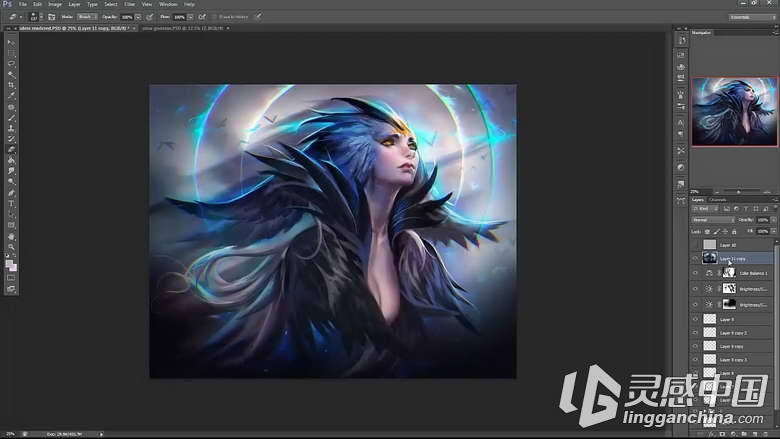Viewport: 780px width, 439px height.
Task: Switch to the Channels tab
Action: click(717, 200)
